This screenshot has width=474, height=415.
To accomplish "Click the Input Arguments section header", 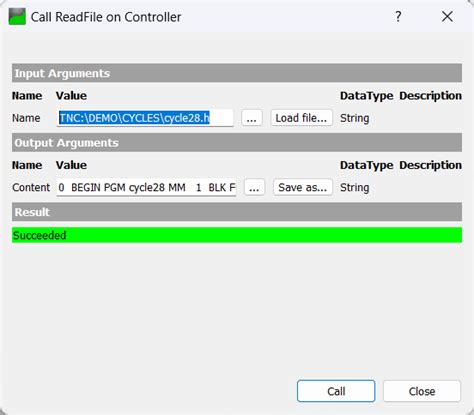I will point(237,73).
